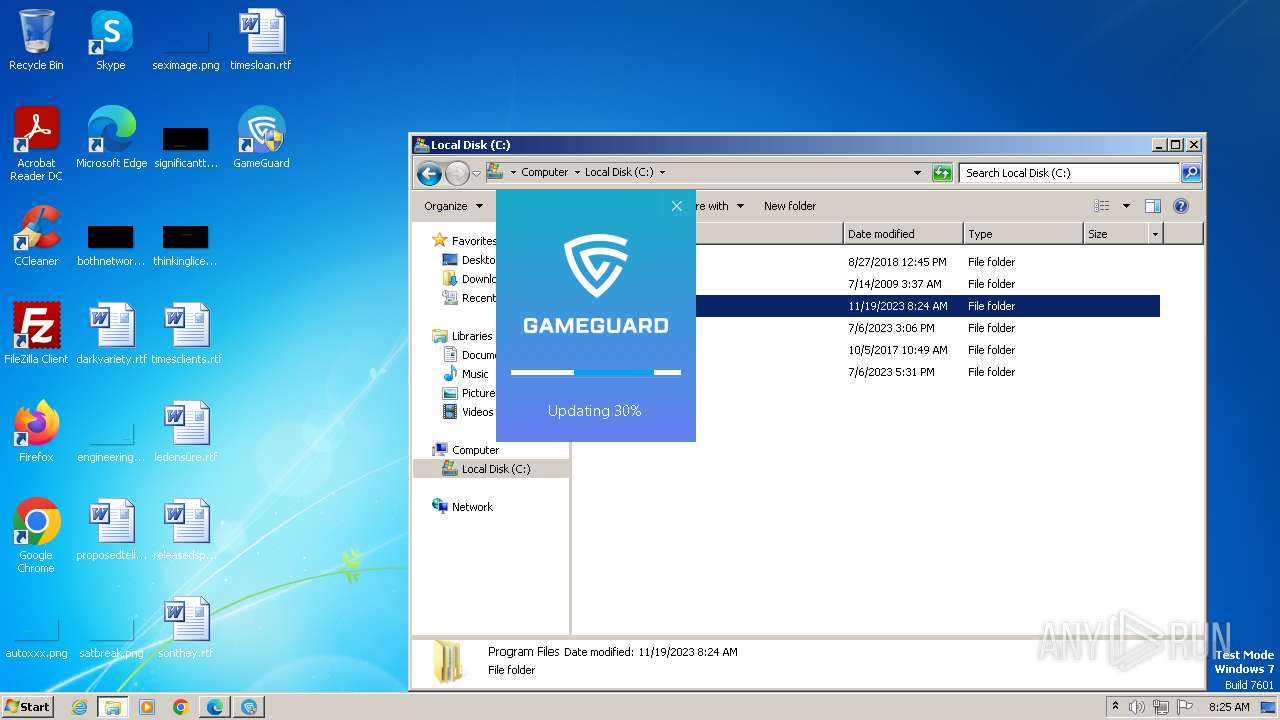The image size is (1280, 720).
Task: Click the search magnifier in Explorer
Action: point(1190,173)
